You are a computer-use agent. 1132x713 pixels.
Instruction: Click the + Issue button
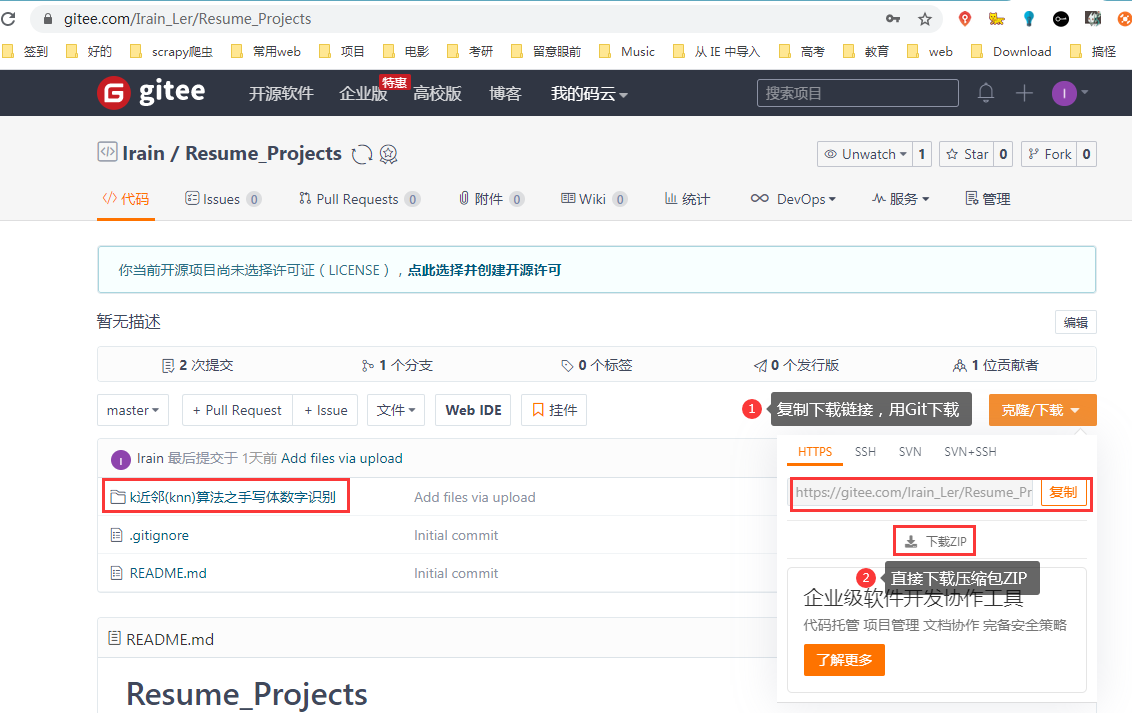pyautogui.click(x=326, y=410)
